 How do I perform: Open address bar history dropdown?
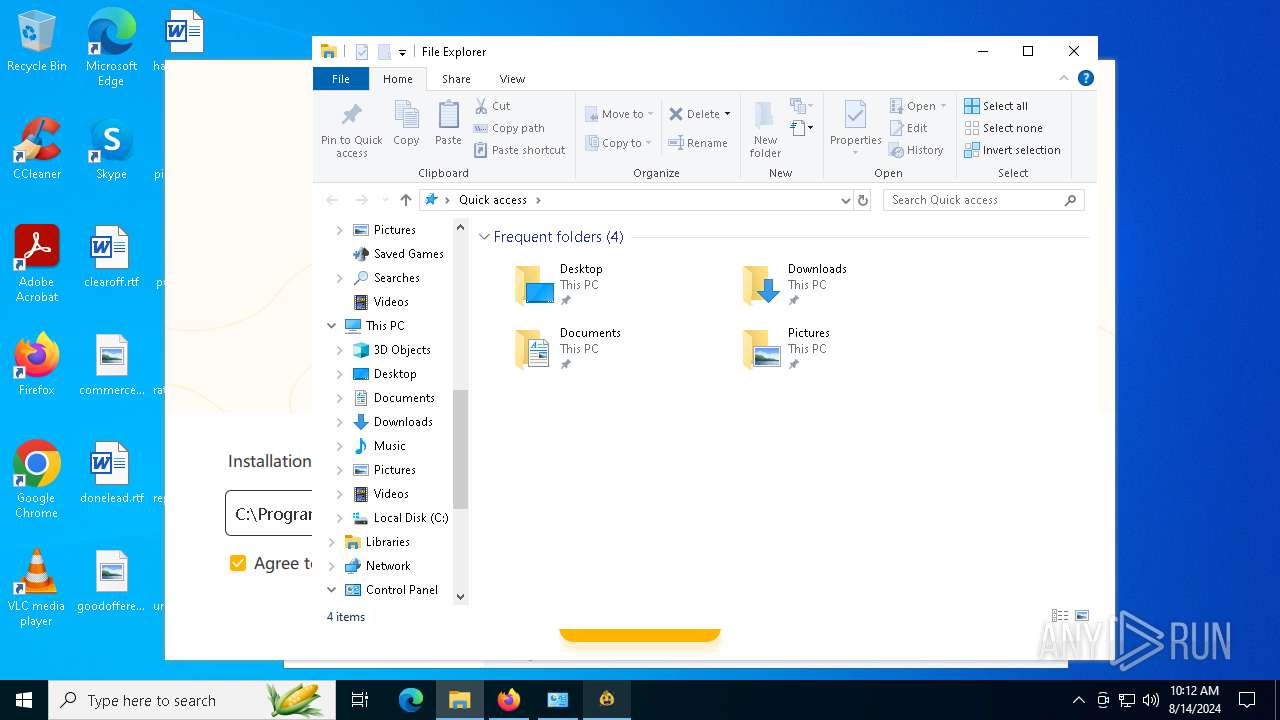pos(845,200)
